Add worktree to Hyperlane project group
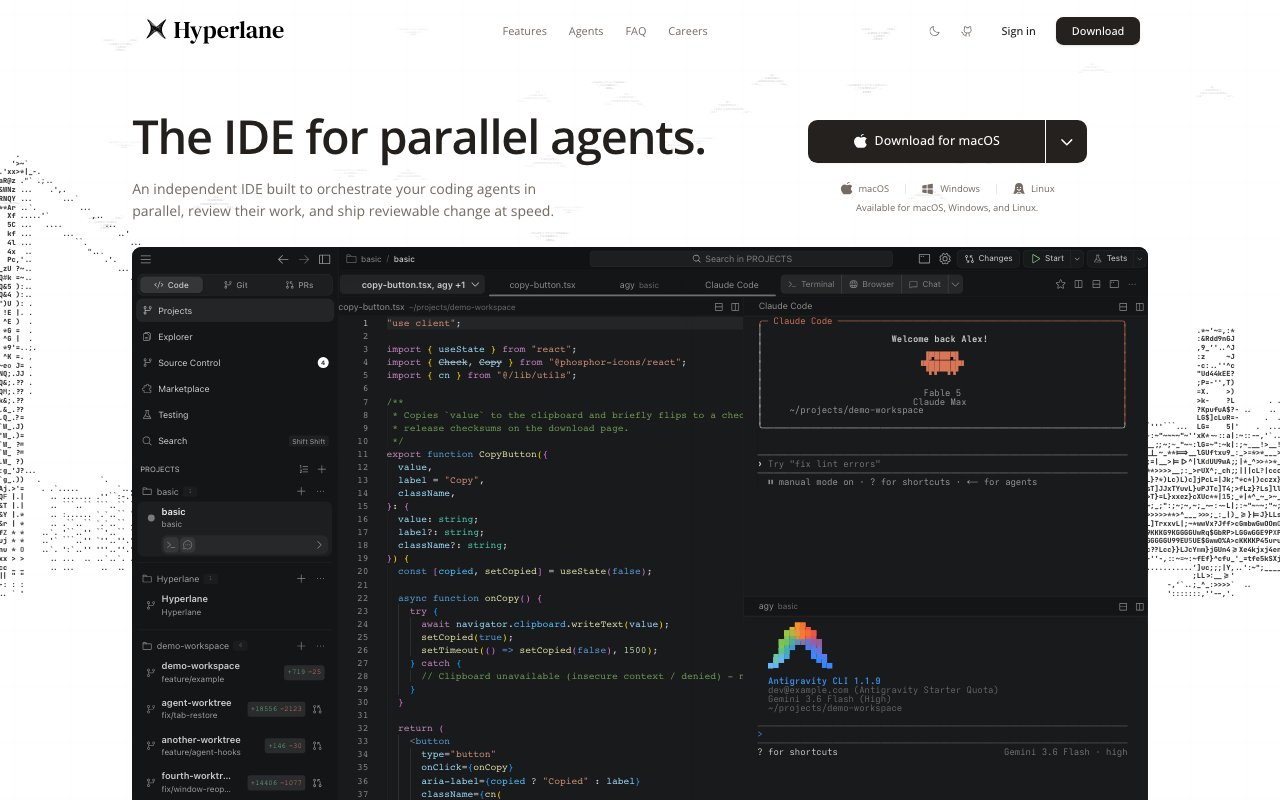The height and width of the screenshot is (800, 1280). 301,579
